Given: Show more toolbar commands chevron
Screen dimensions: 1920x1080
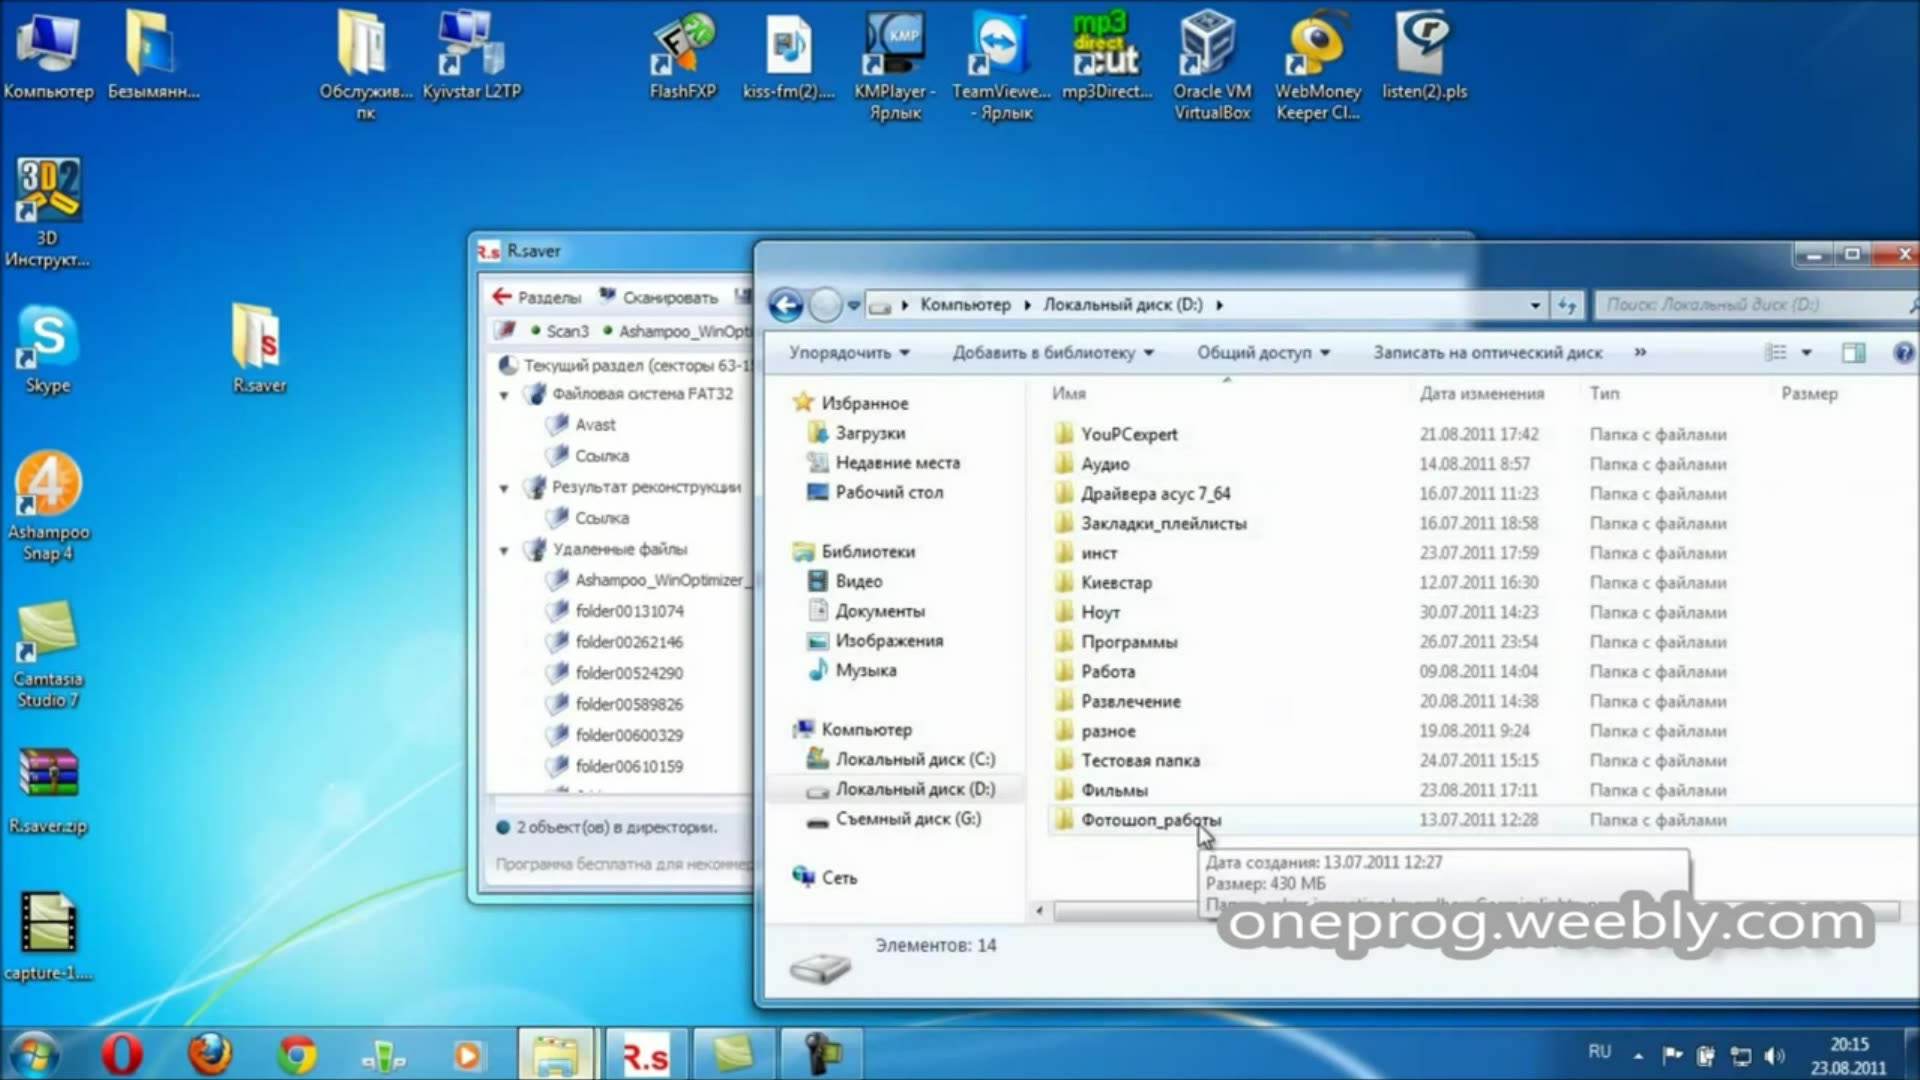Looking at the screenshot, I should pyautogui.click(x=1640, y=352).
